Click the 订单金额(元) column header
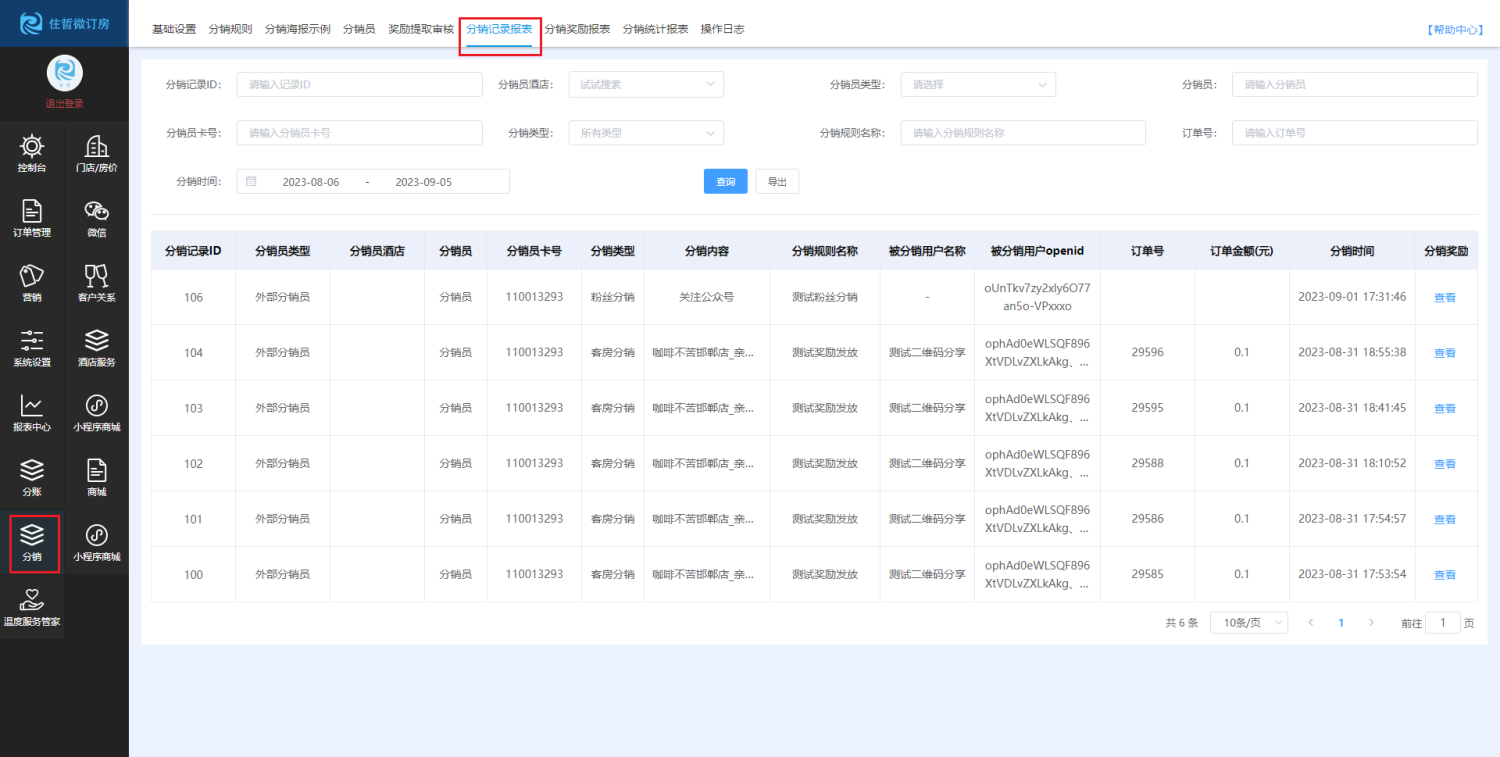 [1241, 251]
